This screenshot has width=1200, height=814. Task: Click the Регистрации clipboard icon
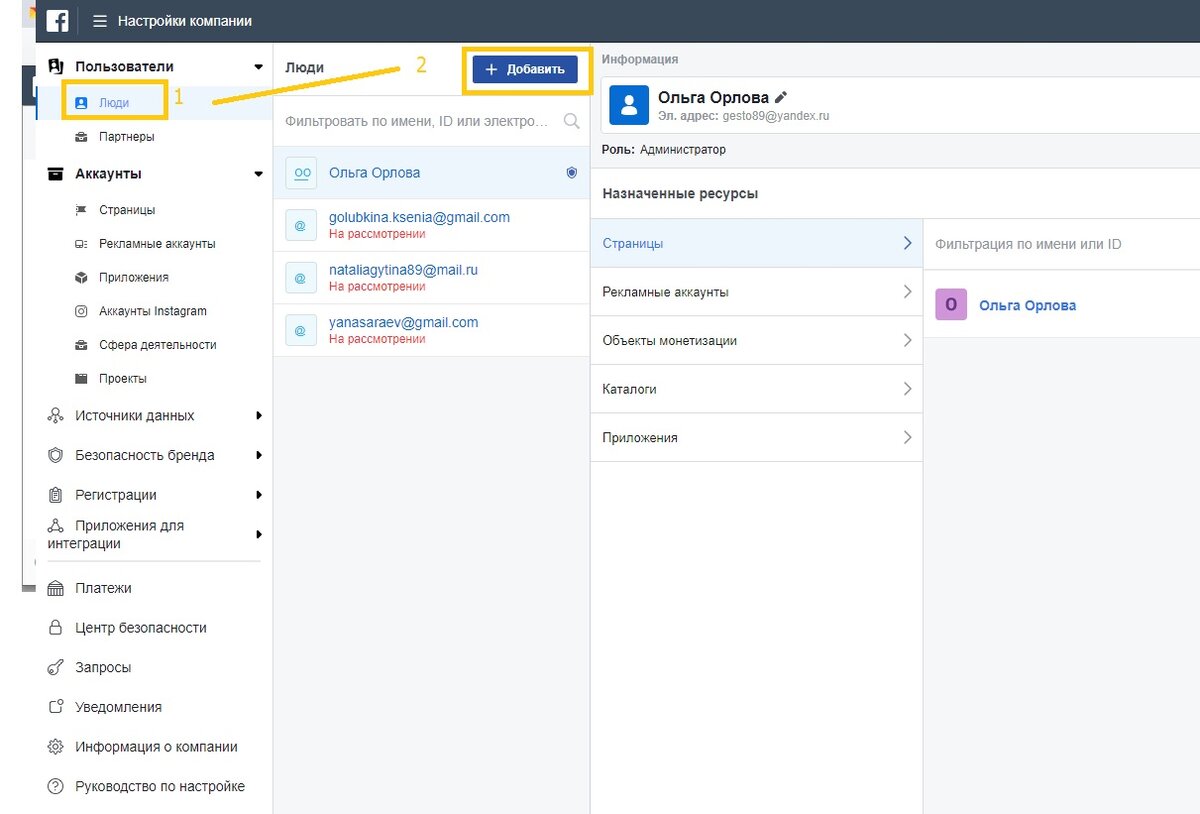click(56, 495)
